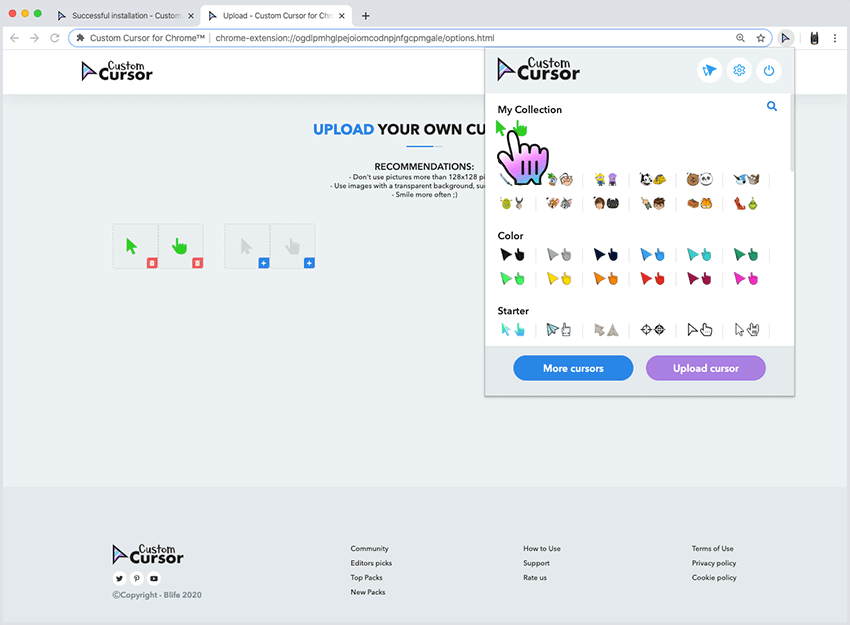Toggle the extension power button
This screenshot has width=850, height=625.
[769, 70]
